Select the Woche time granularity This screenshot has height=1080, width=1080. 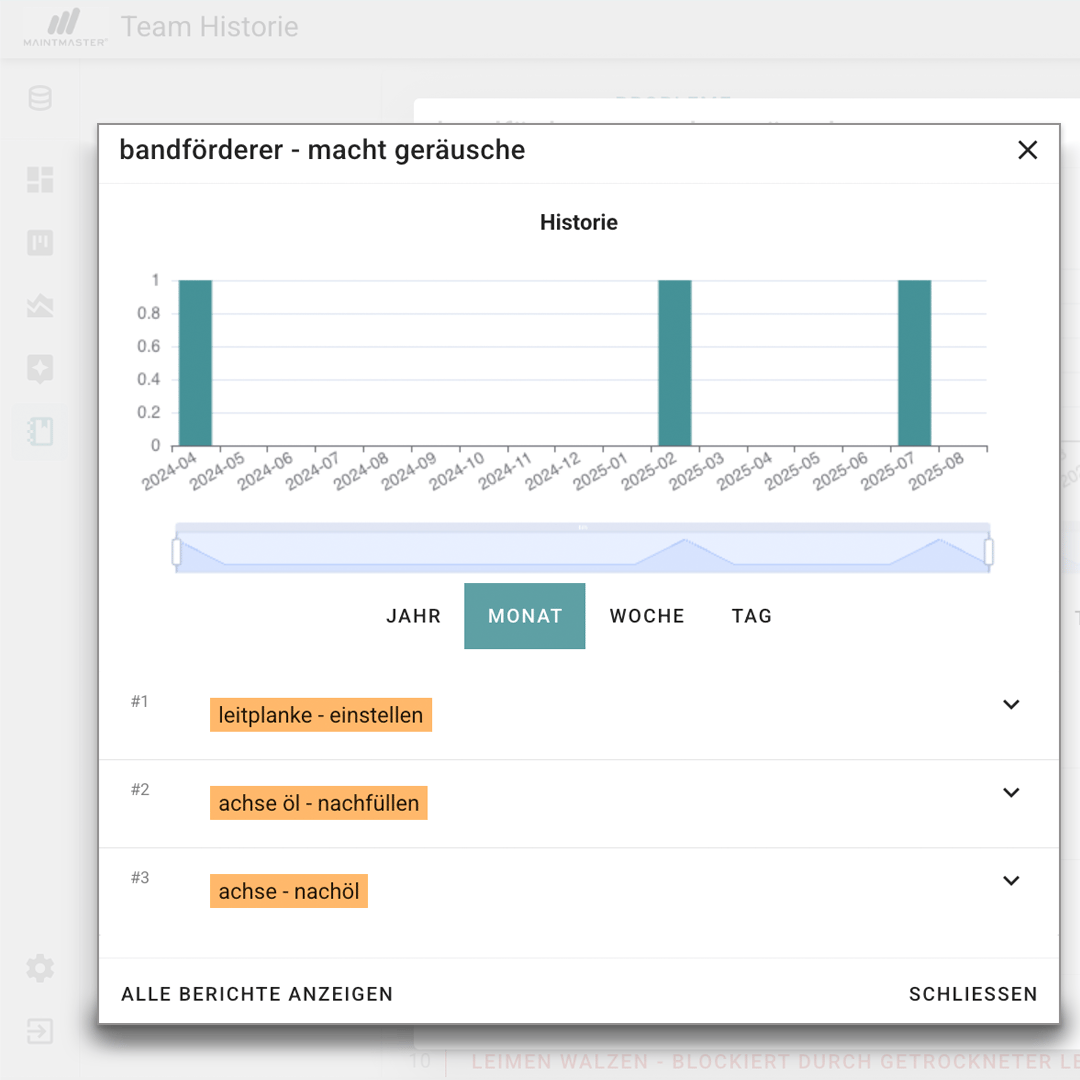[647, 616]
